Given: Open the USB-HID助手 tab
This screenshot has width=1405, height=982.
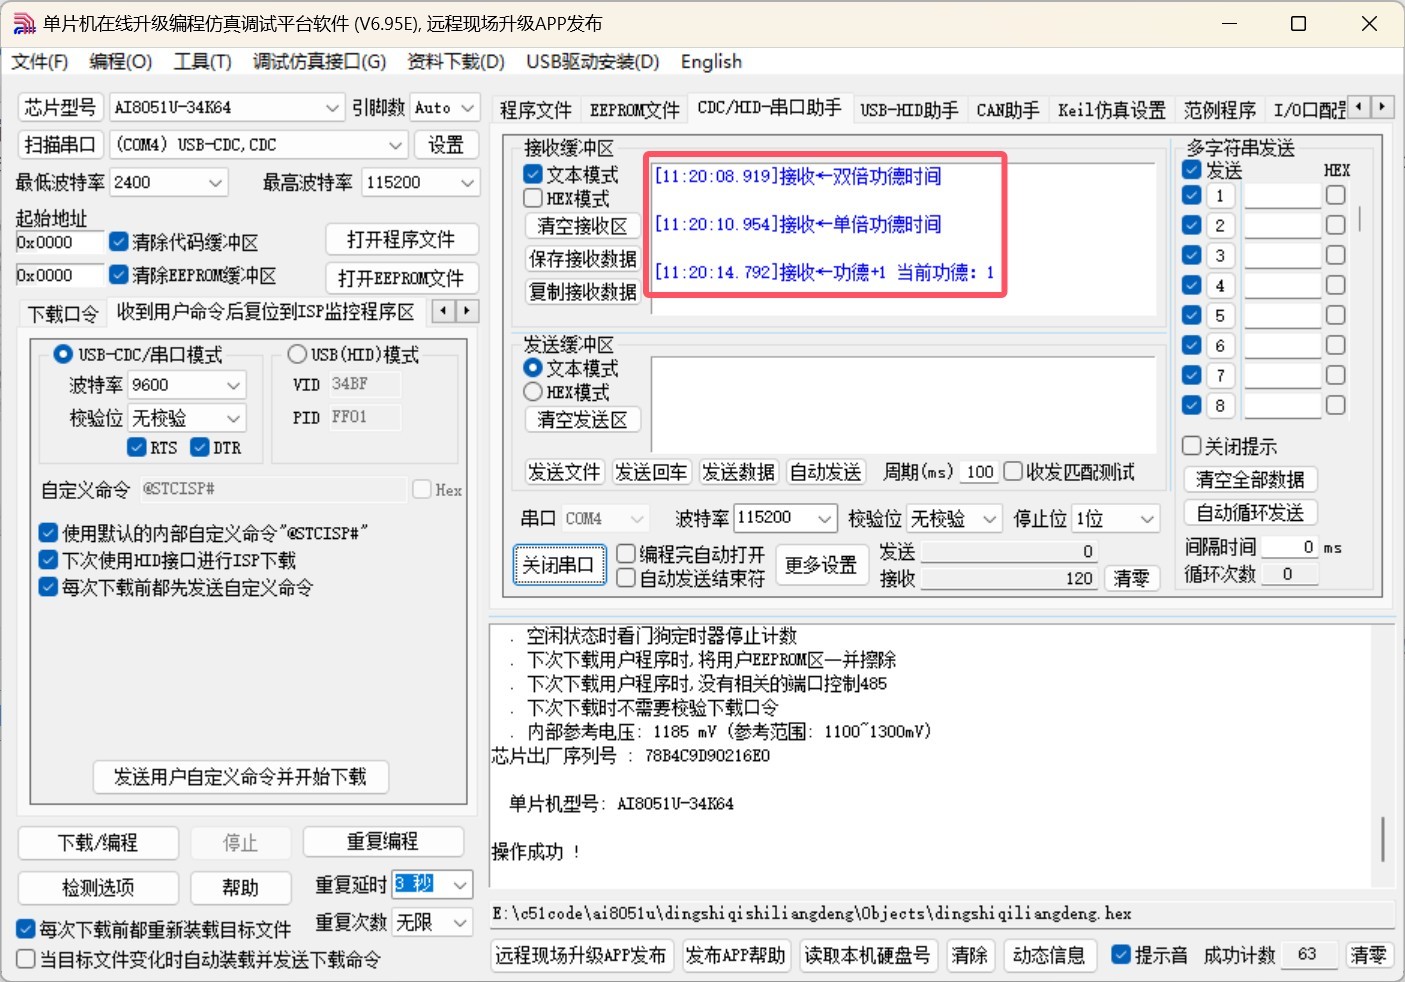Looking at the screenshot, I should (x=909, y=110).
